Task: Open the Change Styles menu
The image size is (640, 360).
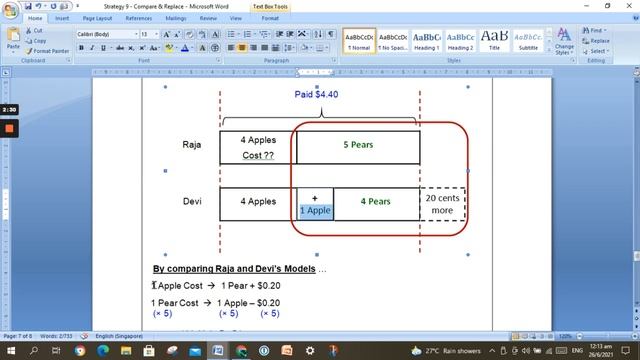Action: (x=564, y=41)
